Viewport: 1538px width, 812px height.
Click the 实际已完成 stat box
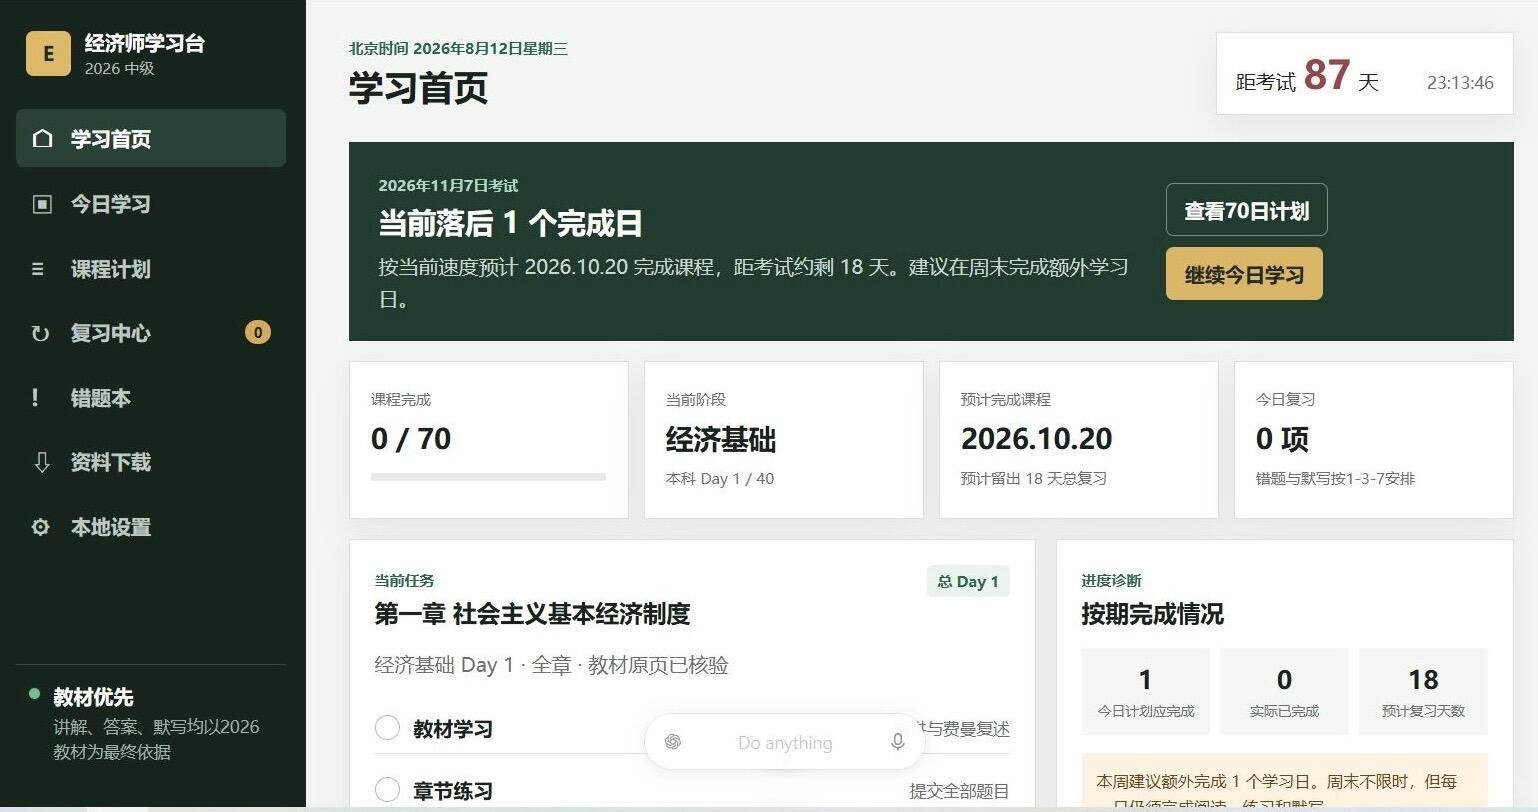[x=1284, y=691]
